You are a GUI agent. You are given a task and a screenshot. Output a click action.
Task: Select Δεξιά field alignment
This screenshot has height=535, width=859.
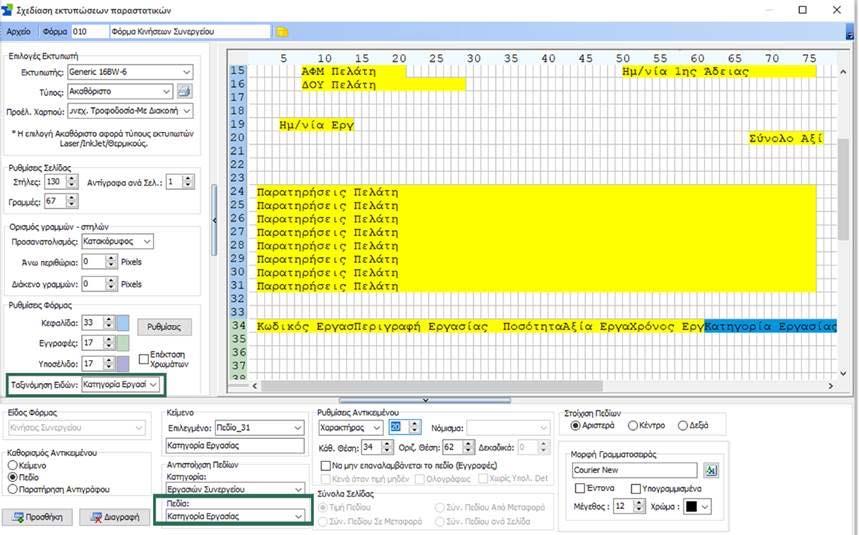coord(683,425)
